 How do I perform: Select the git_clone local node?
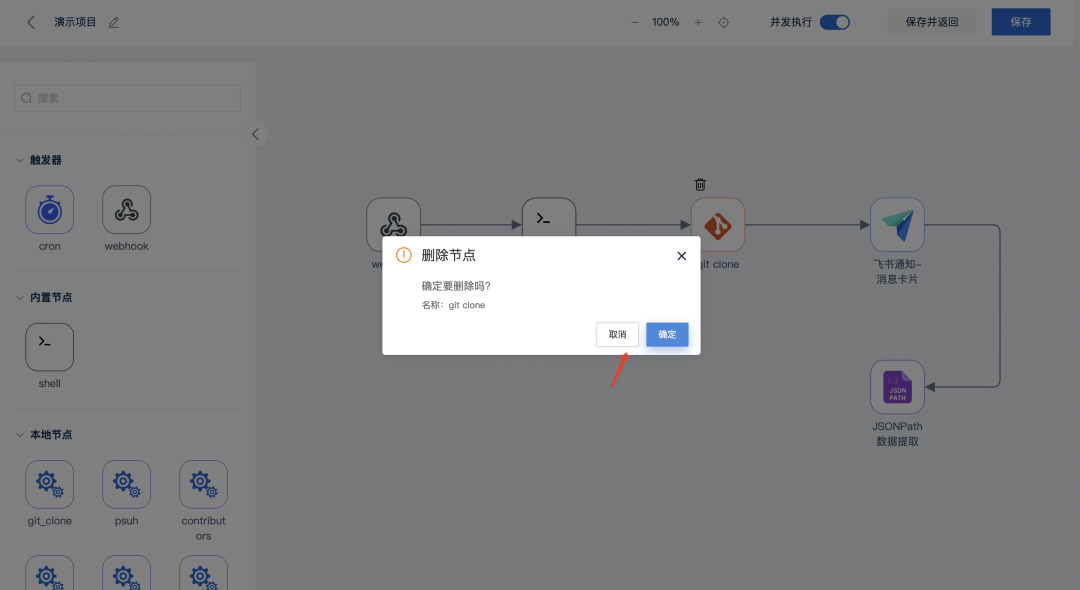pyautogui.click(x=50, y=484)
